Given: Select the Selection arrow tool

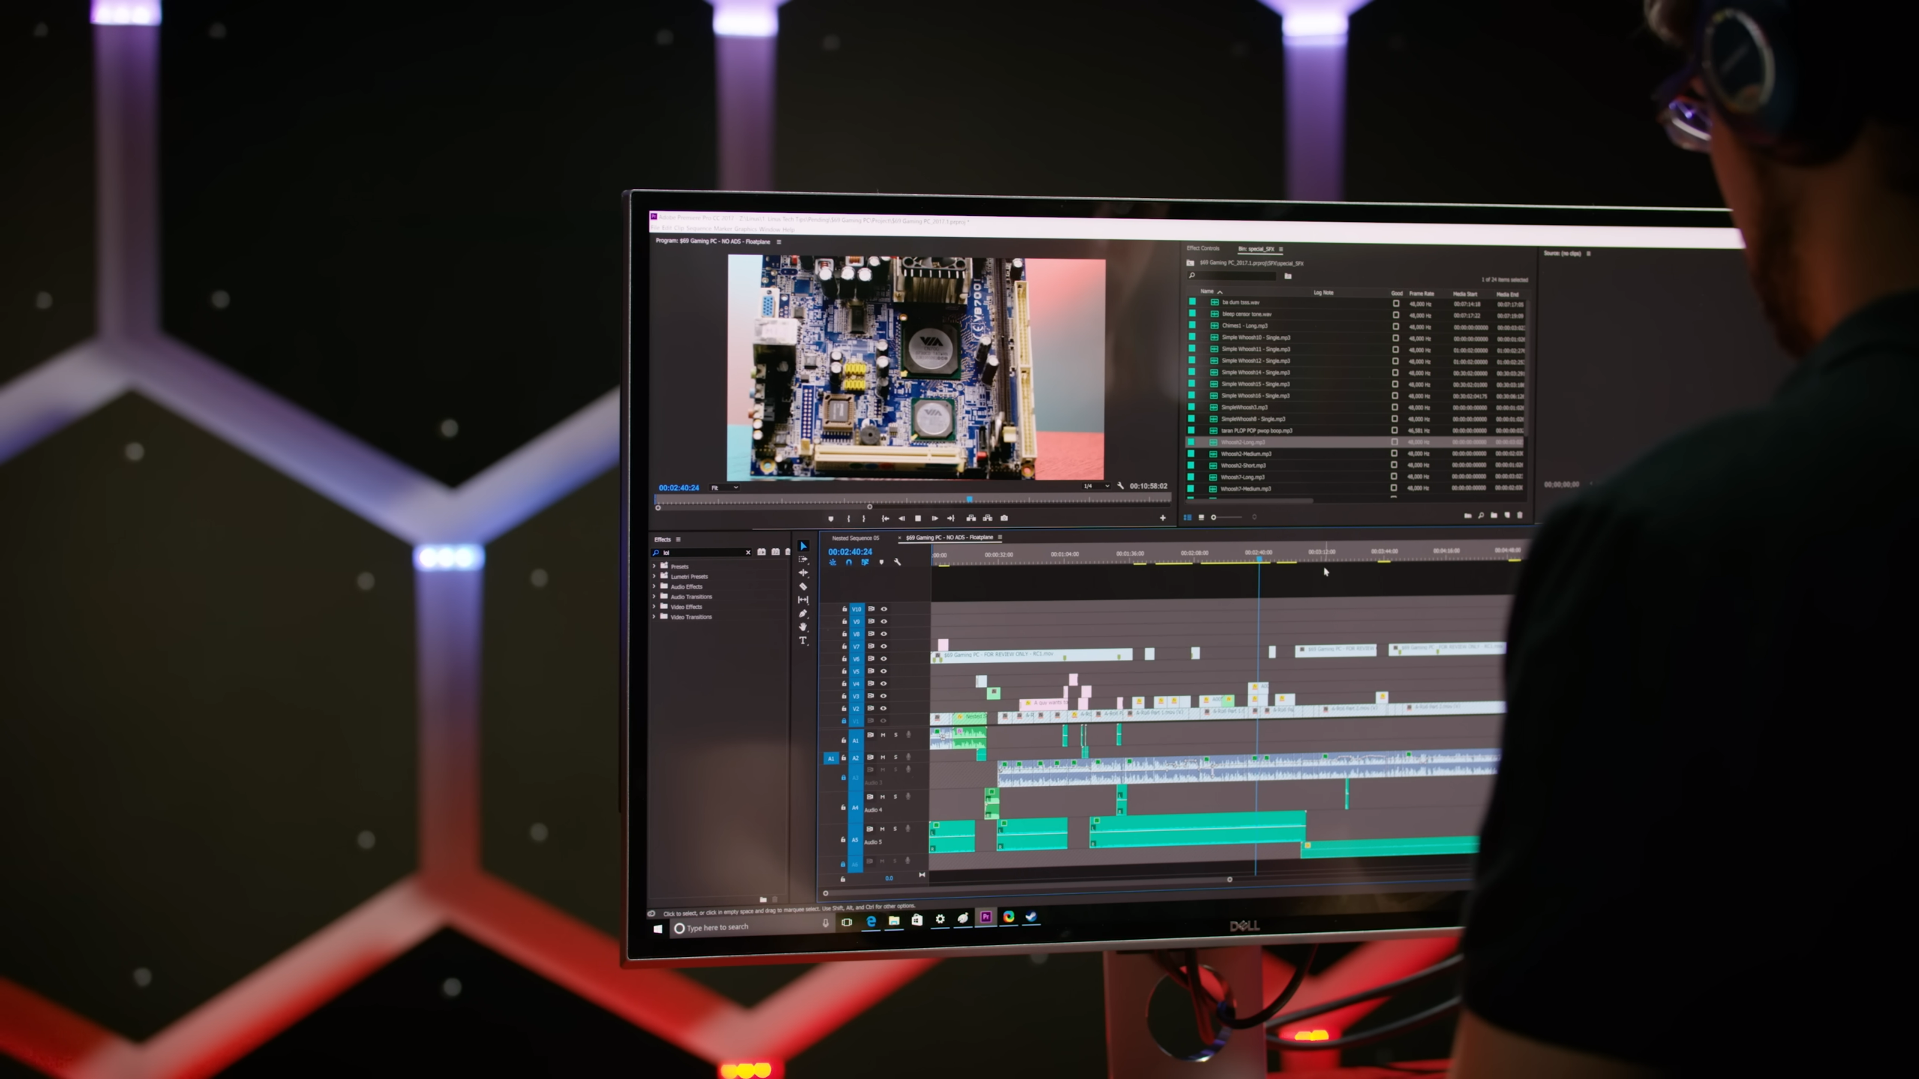Looking at the screenshot, I should [x=803, y=546].
